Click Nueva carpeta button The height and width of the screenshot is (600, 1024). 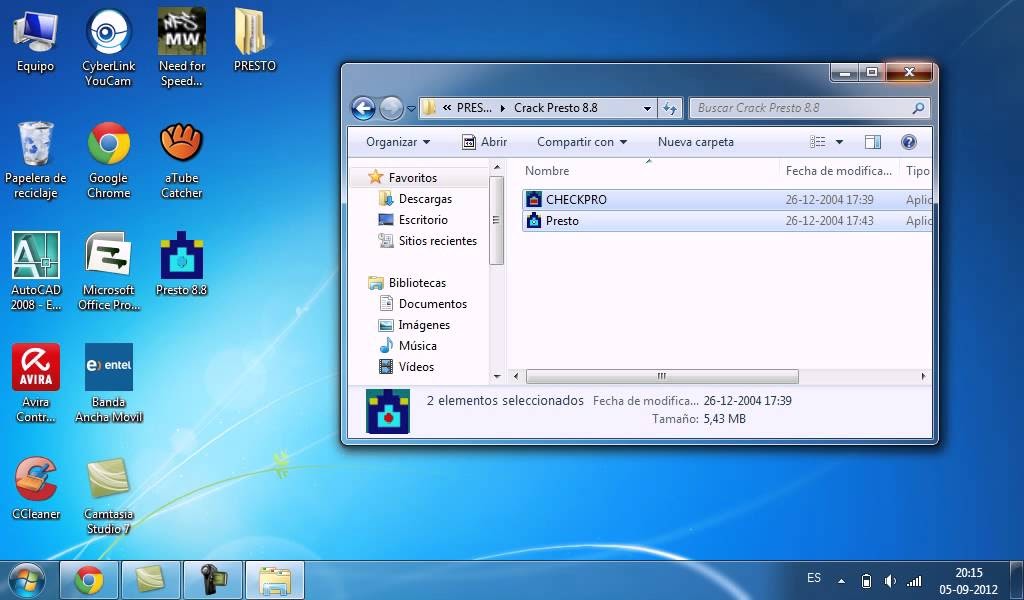[696, 142]
